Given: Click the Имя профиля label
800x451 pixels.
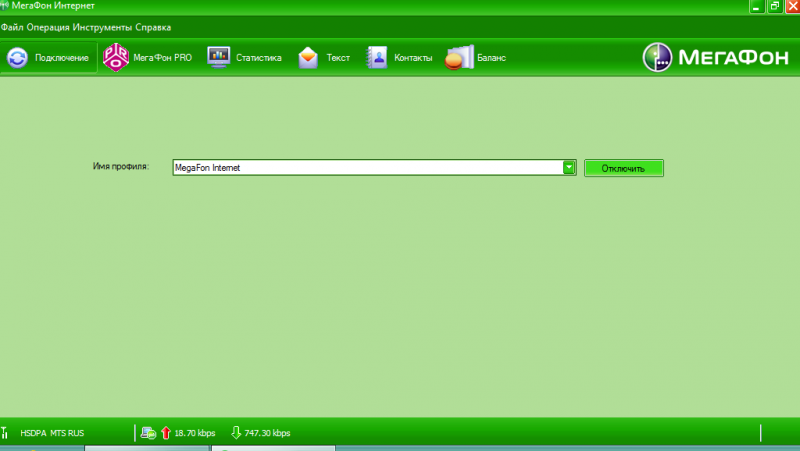Looking at the screenshot, I should [121, 166].
